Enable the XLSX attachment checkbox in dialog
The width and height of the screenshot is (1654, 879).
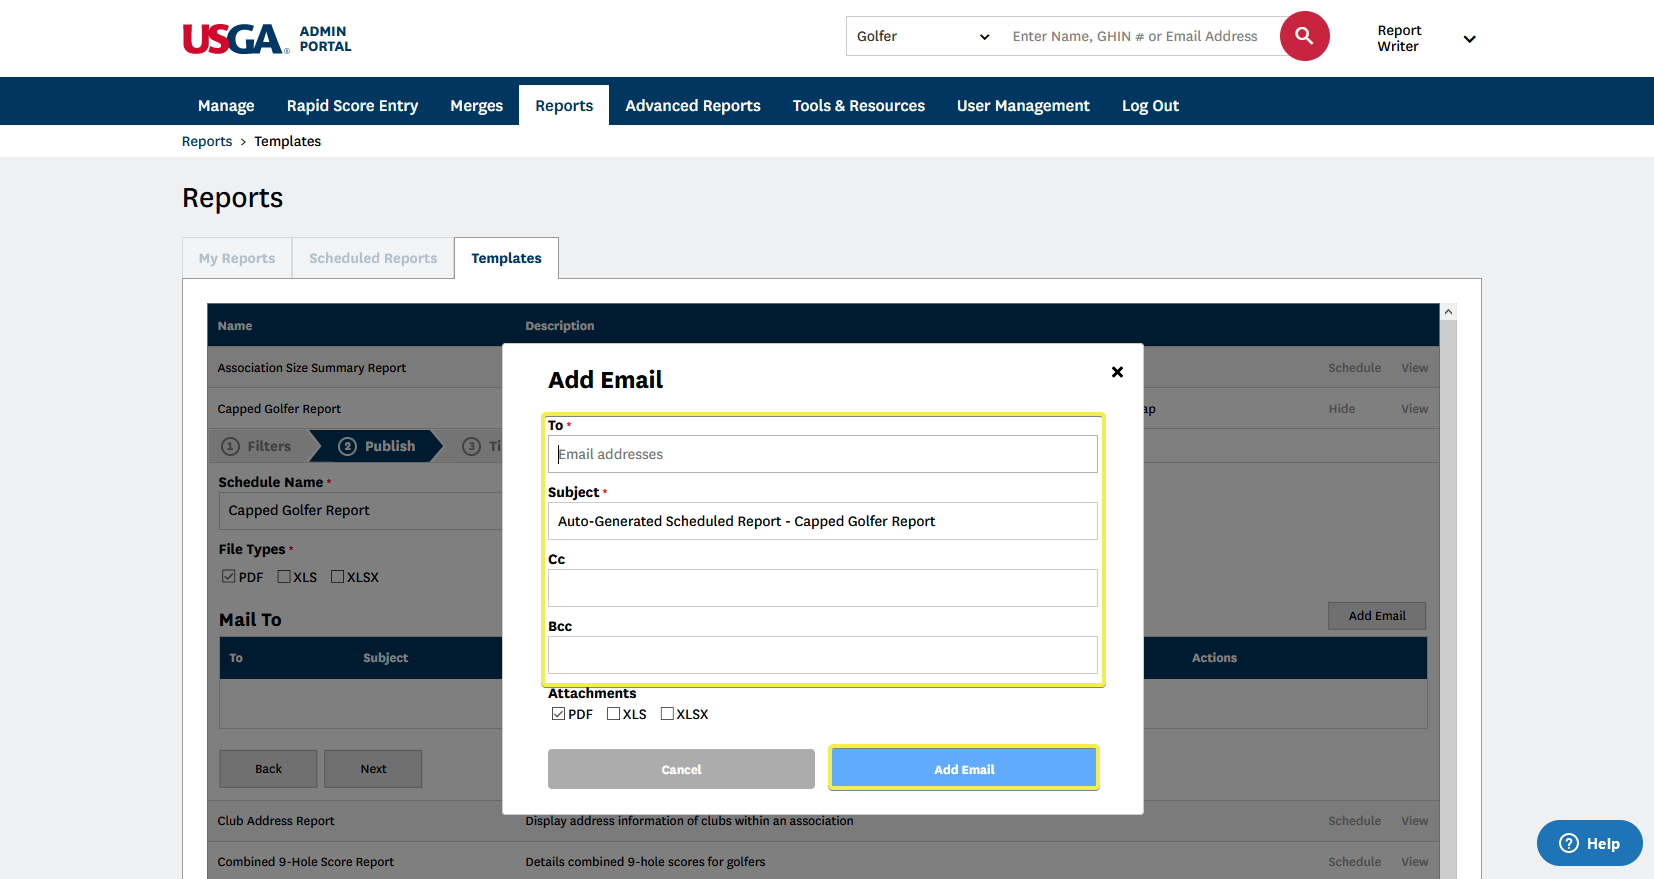point(667,714)
